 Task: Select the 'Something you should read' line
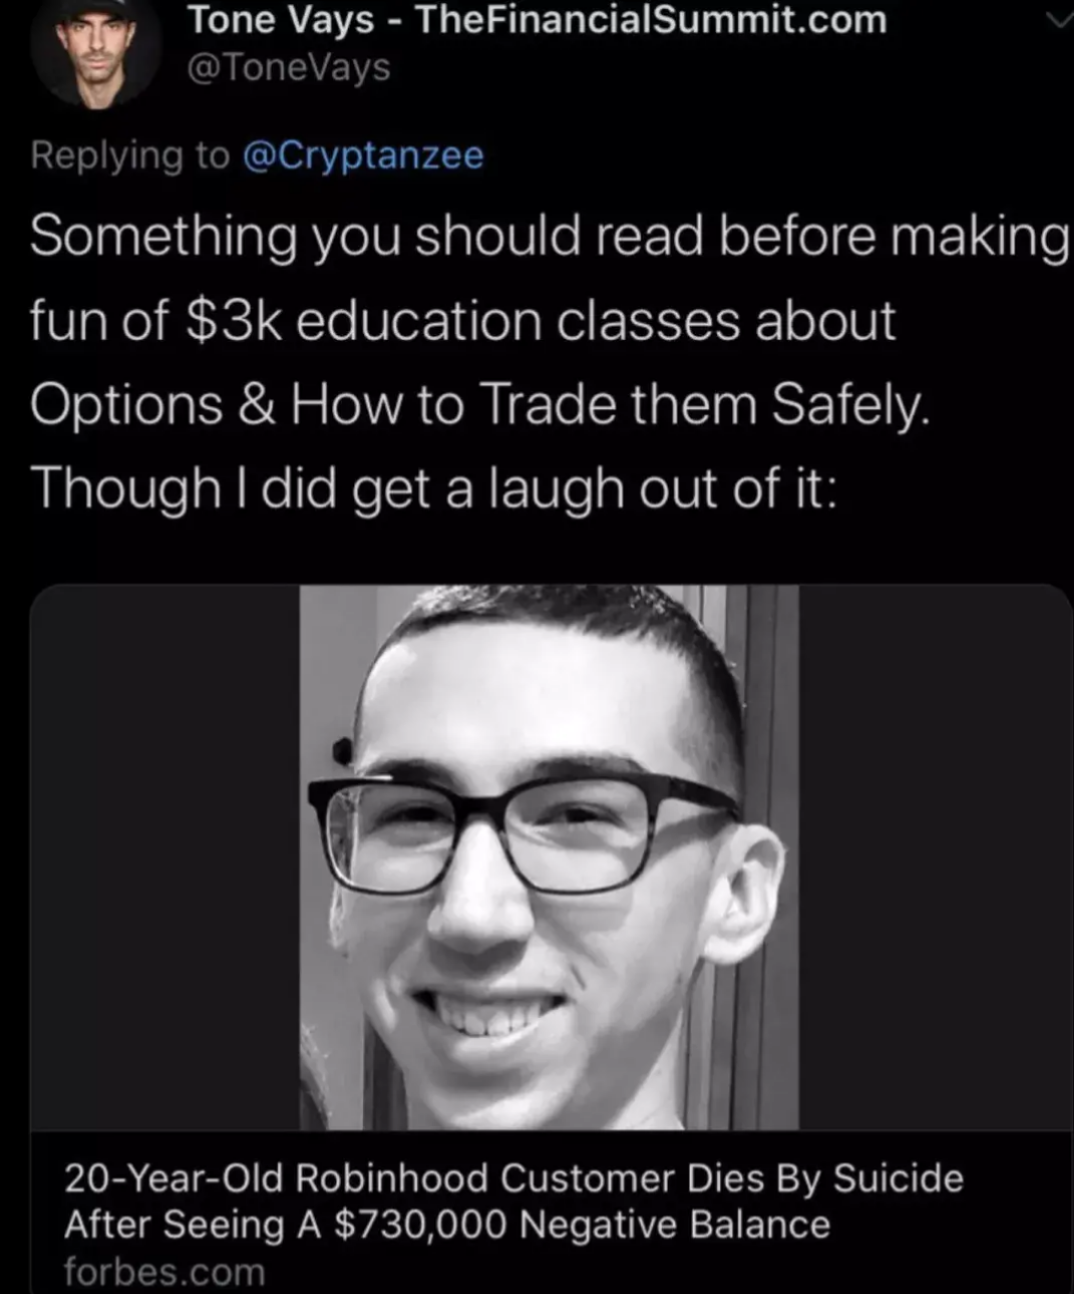pyautogui.click(x=549, y=237)
